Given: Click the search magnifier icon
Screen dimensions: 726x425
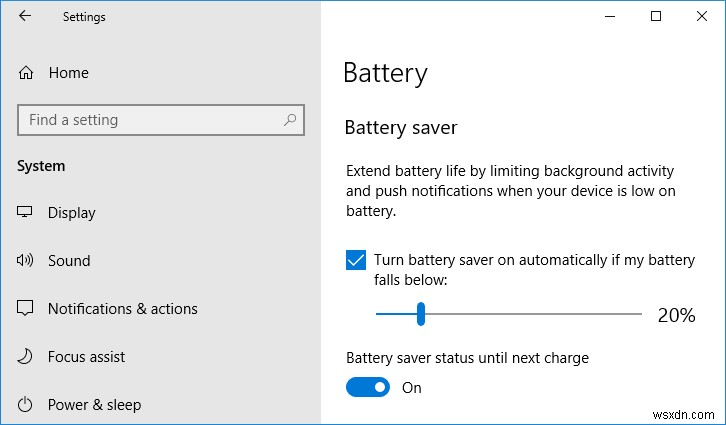Looking at the screenshot, I should tap(290, 120).
